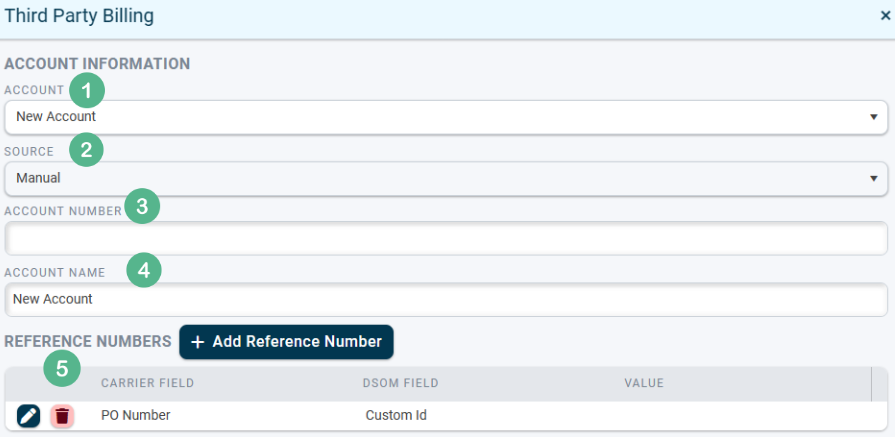Click the Value column header
The width and height of the screenshot is (895, 437).
click(x=644, y=383)
